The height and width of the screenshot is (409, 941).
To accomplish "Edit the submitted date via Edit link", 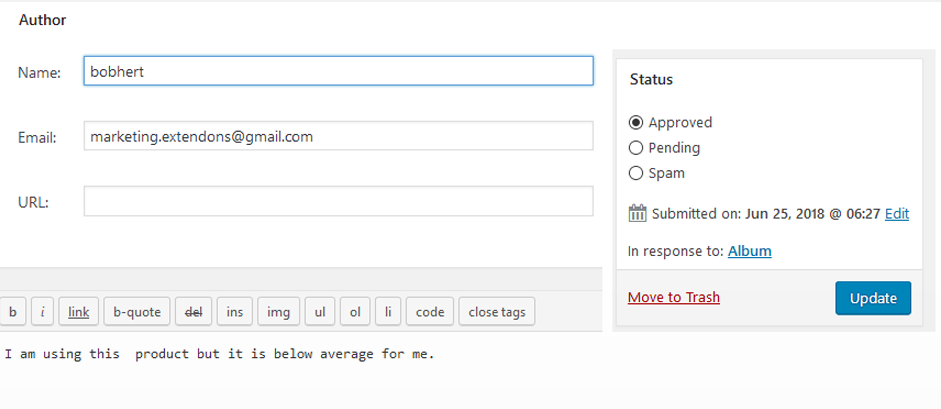I will tap(897, 213).
